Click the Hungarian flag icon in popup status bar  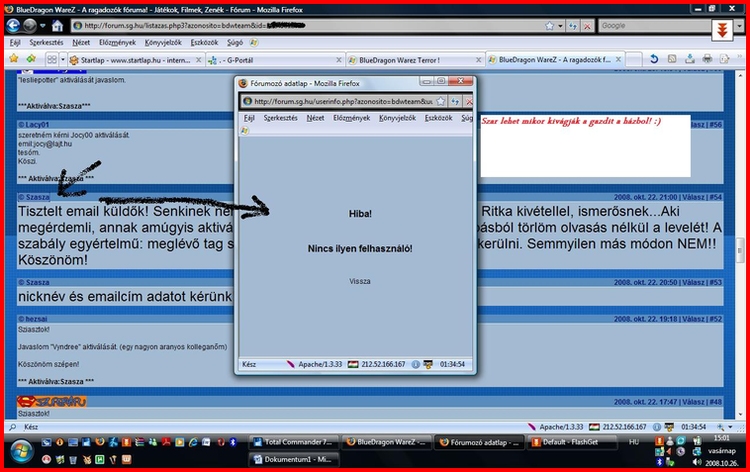point(355,363)
